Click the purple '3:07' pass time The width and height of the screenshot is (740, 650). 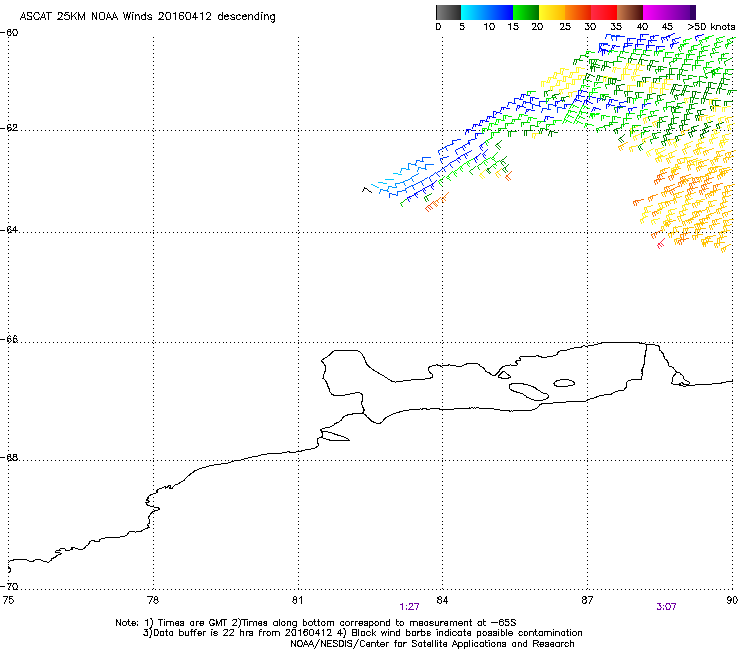666,607
